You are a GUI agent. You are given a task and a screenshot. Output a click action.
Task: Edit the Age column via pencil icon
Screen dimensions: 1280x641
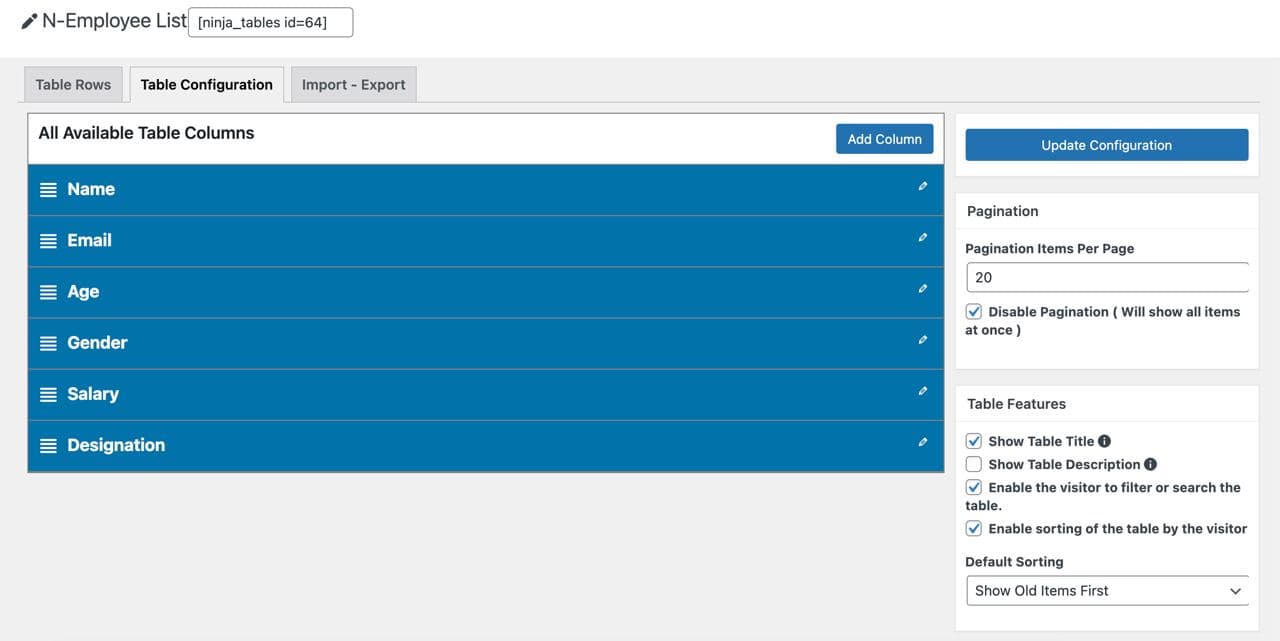(x=922, y=289)
